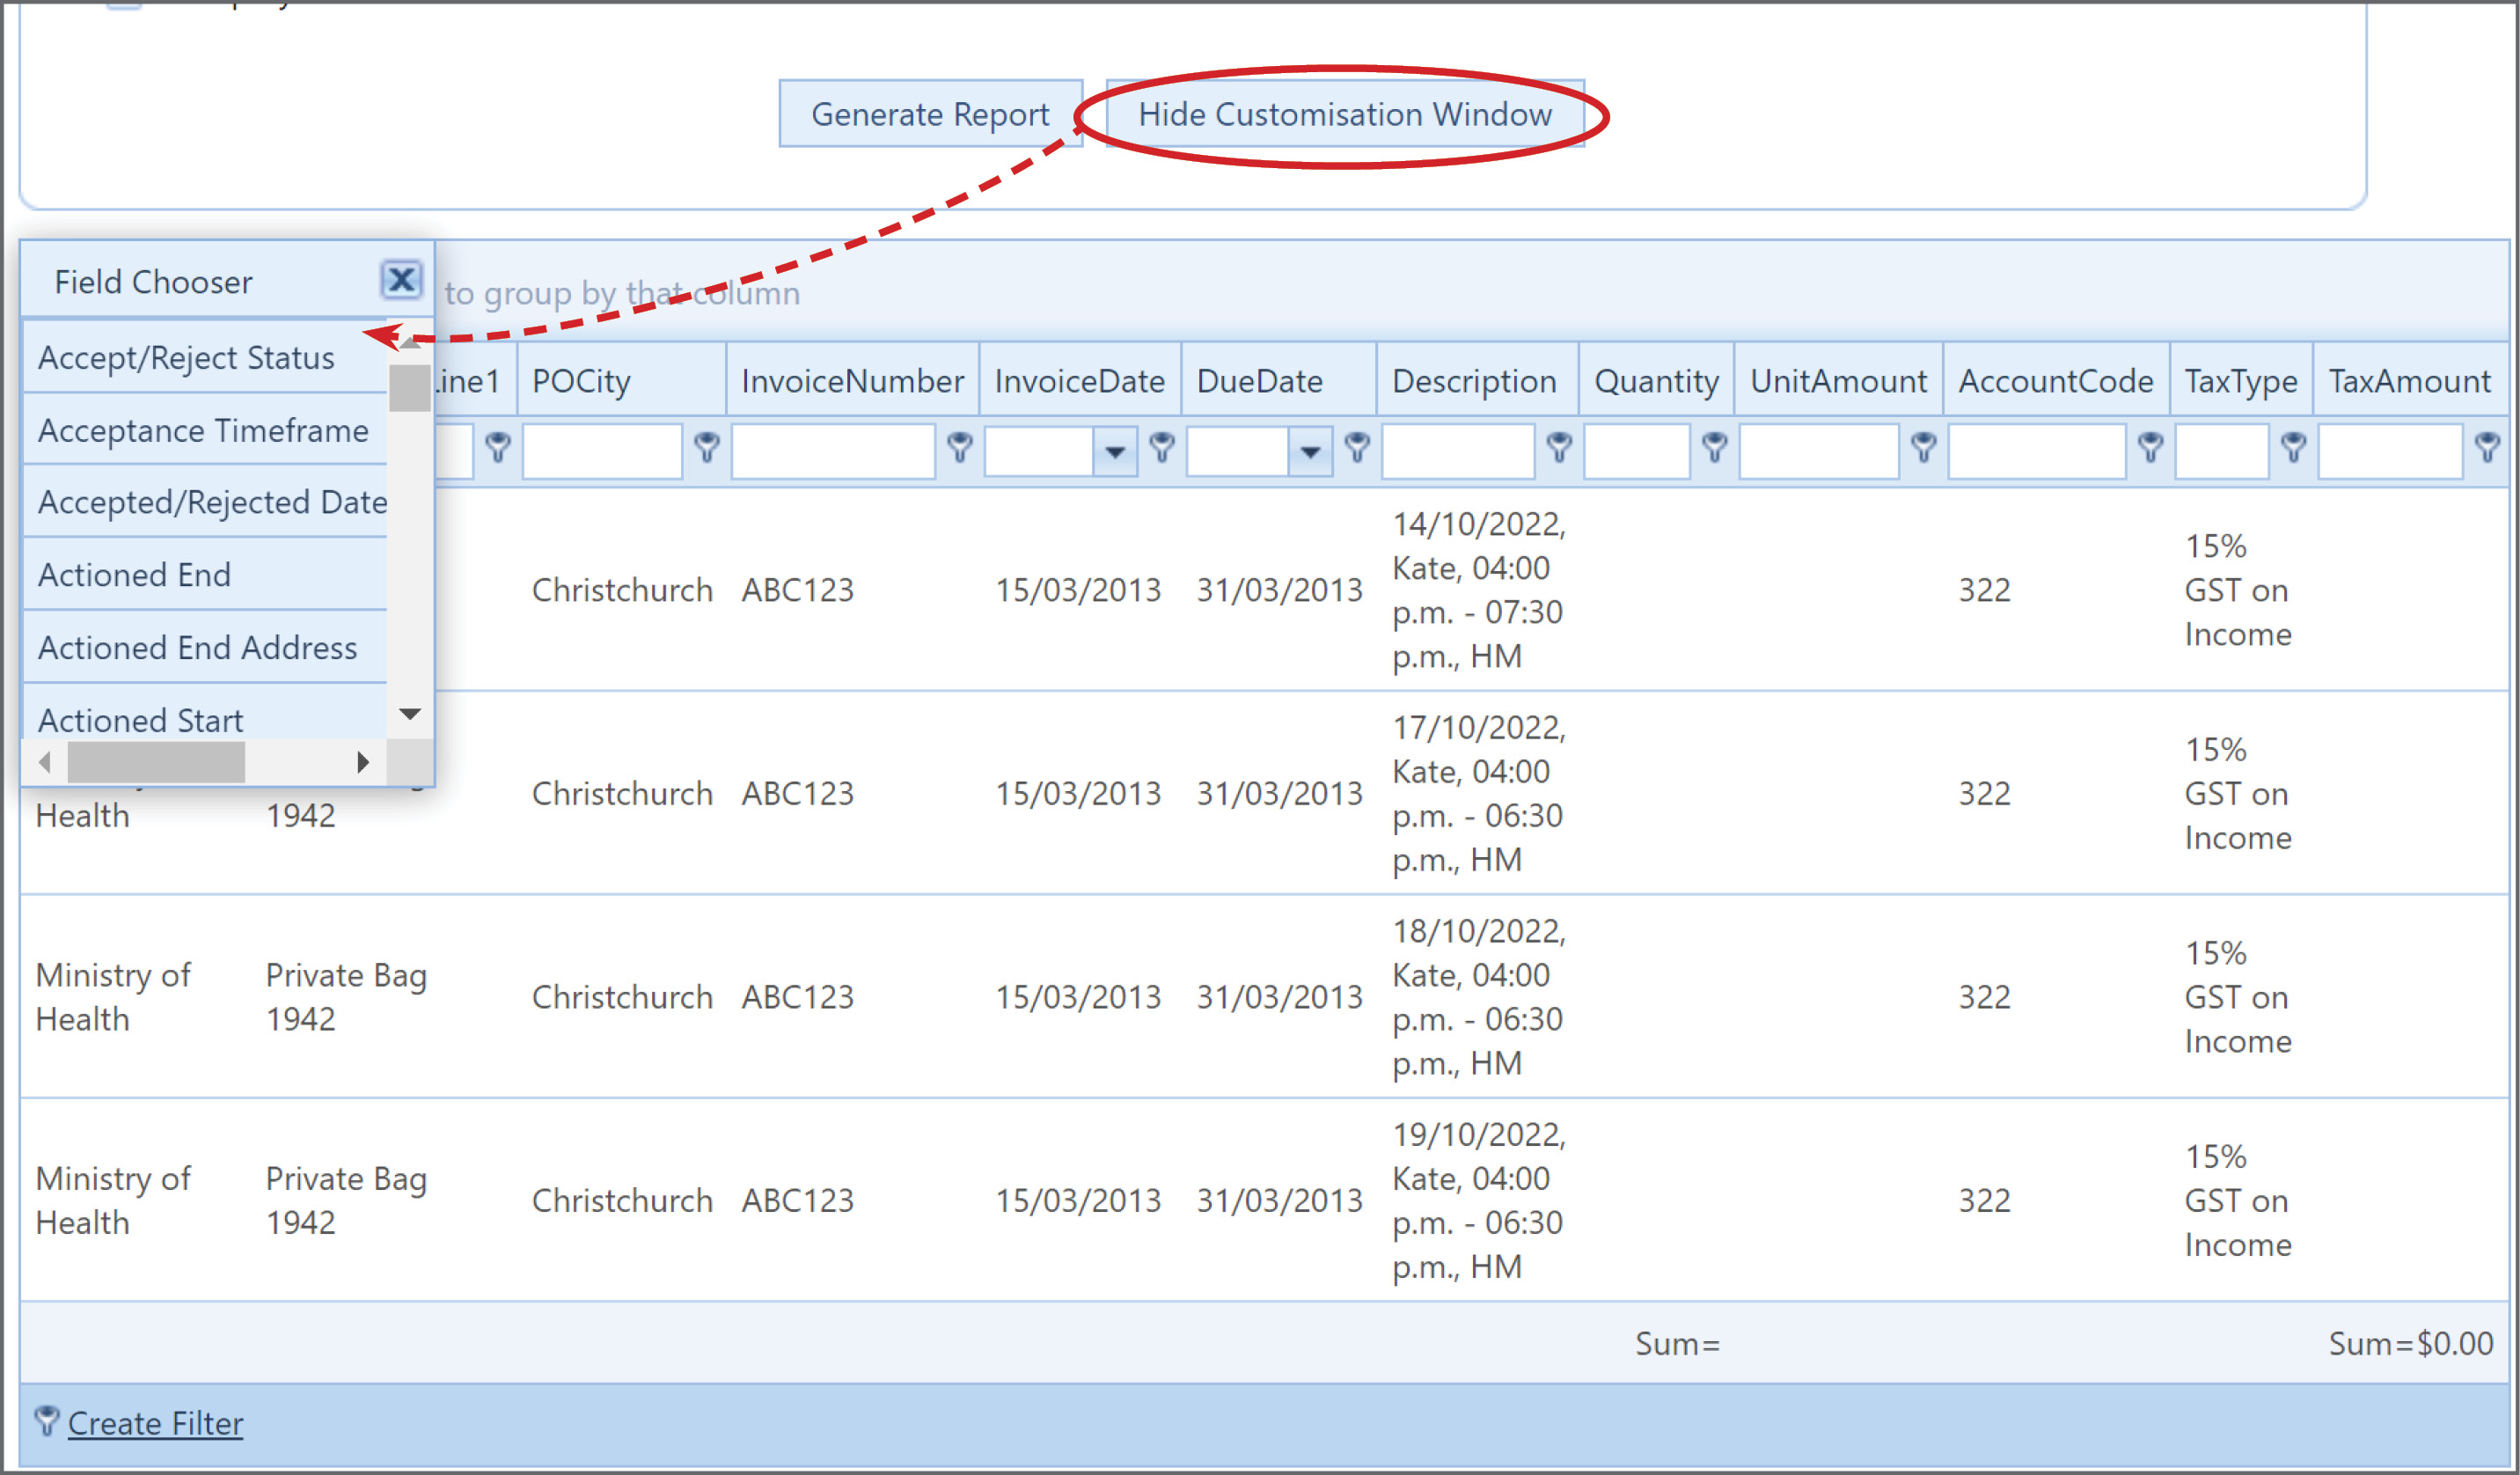The image size is (2520, 1475).
Task: Click the InvoiceDate filter date field
Action: (x=1040, y=451)
